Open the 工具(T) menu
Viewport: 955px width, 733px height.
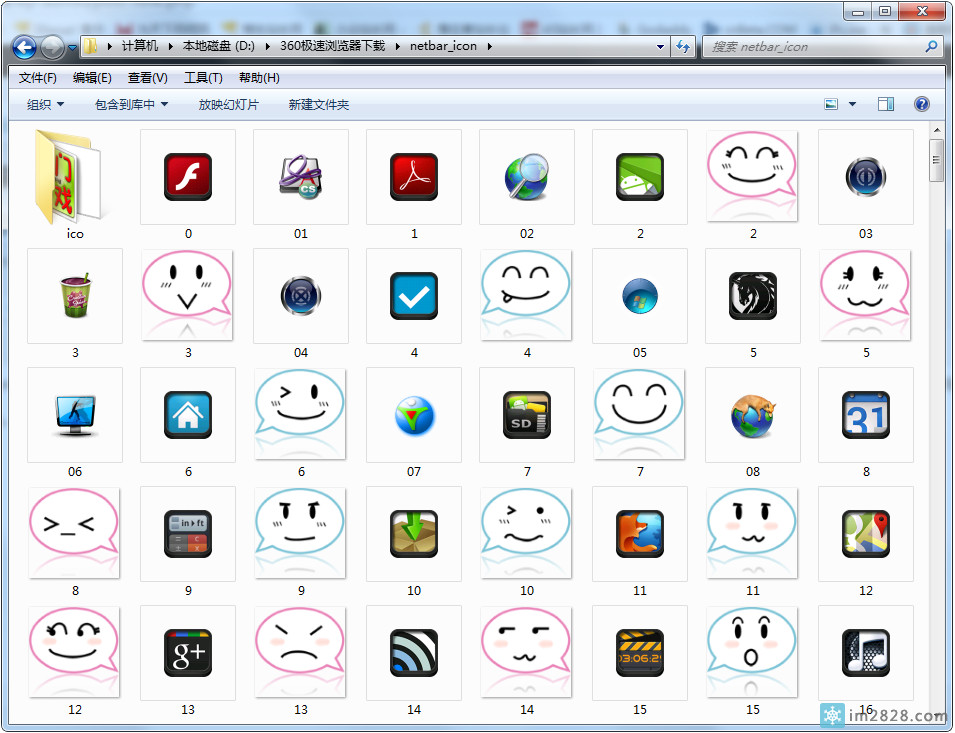click(203, 78)
